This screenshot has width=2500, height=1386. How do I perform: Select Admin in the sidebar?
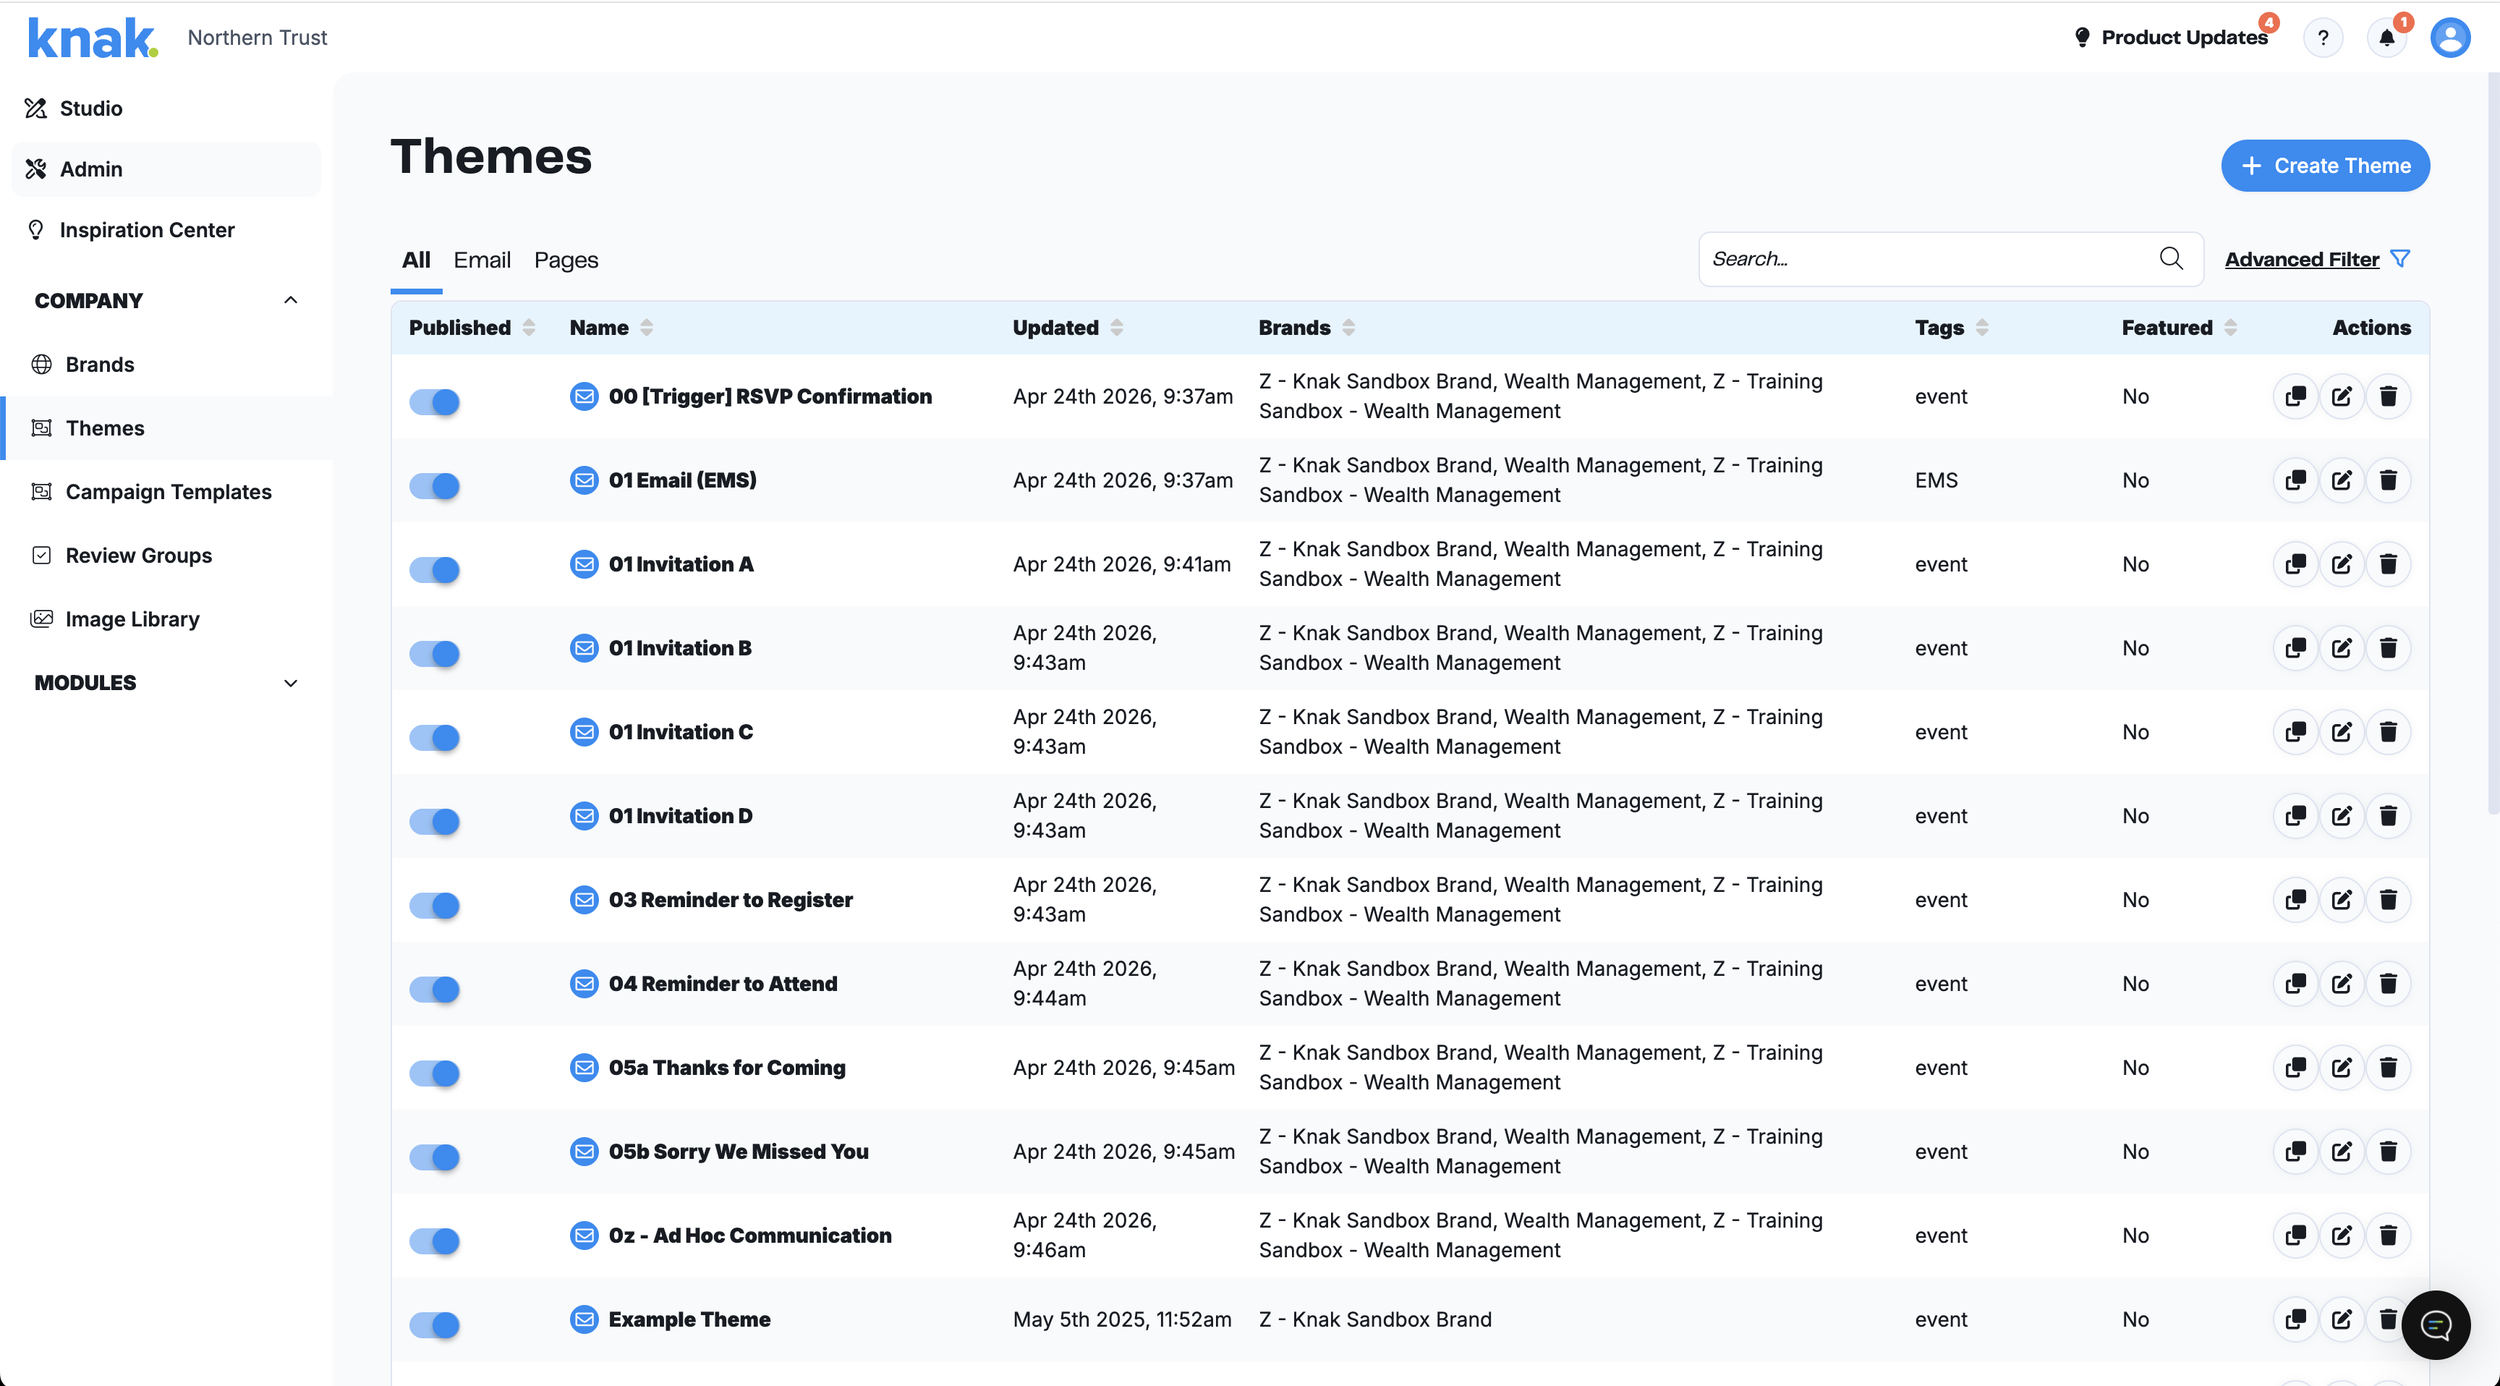(x=166, y=169)
